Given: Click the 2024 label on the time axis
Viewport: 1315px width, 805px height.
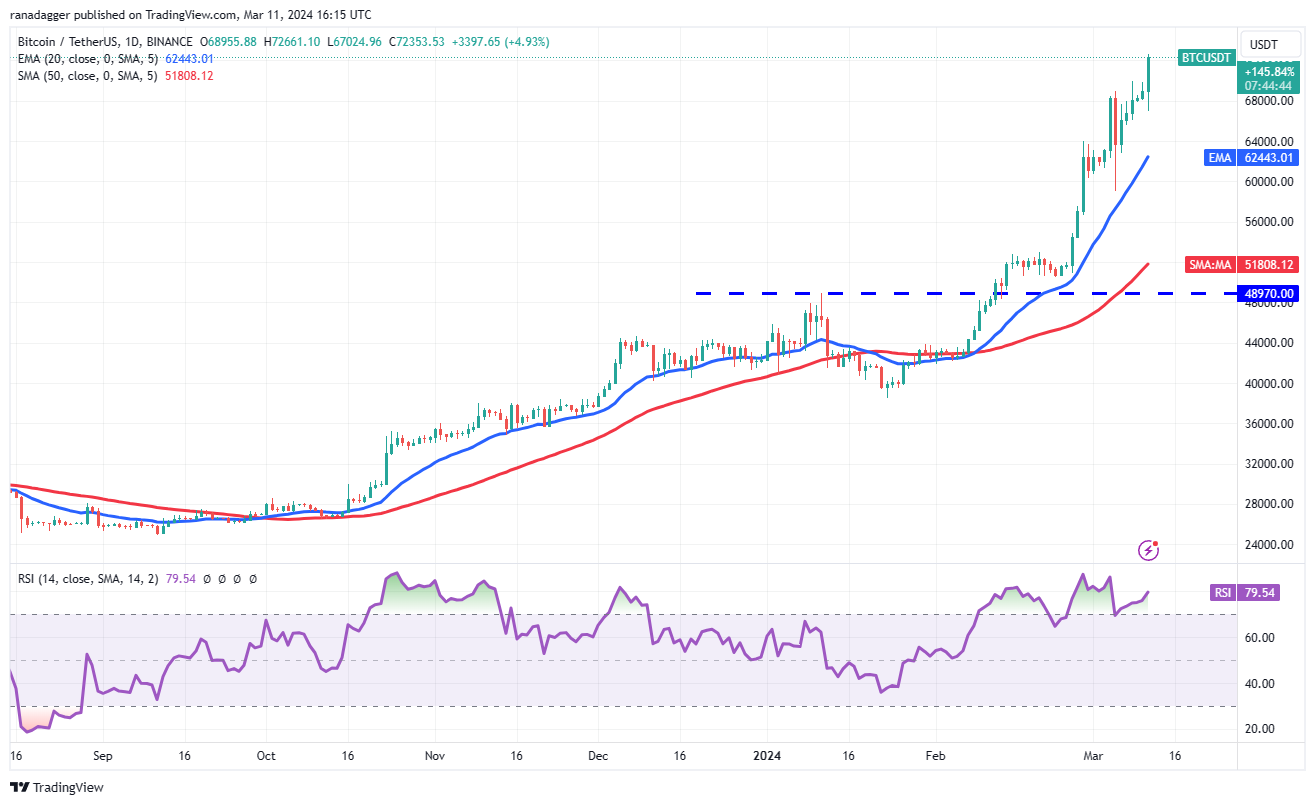Looking at the screenshot, I should (765, 756).
